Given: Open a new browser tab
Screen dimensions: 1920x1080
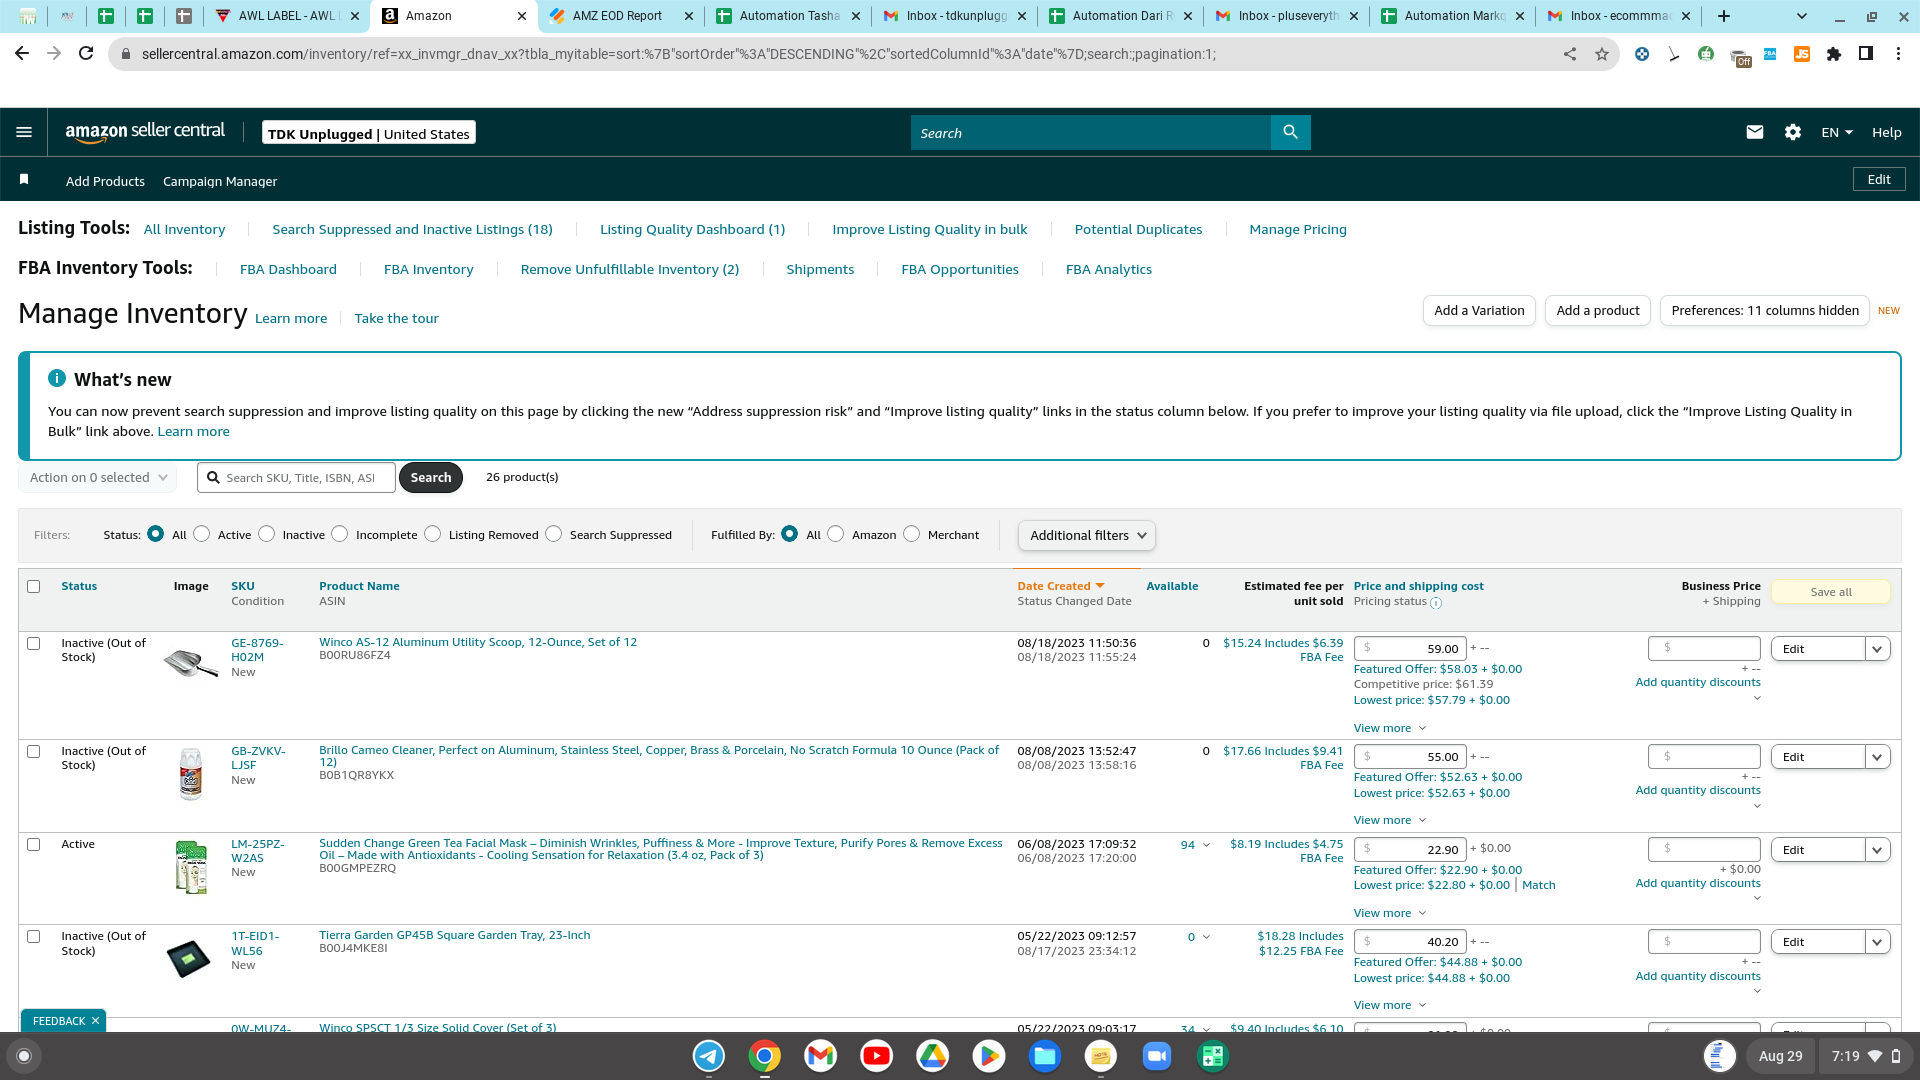Looking at the screenshot, I should [1724, 16].
